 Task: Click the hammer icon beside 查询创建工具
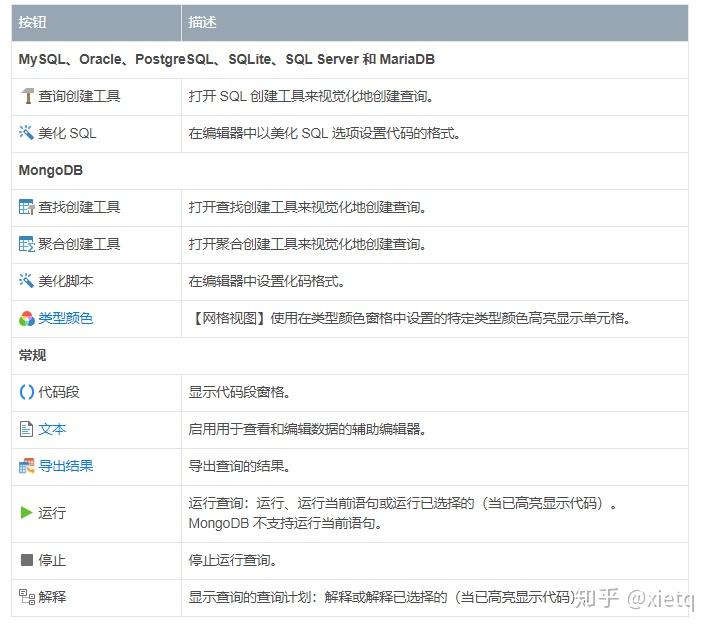click(27, 96)
